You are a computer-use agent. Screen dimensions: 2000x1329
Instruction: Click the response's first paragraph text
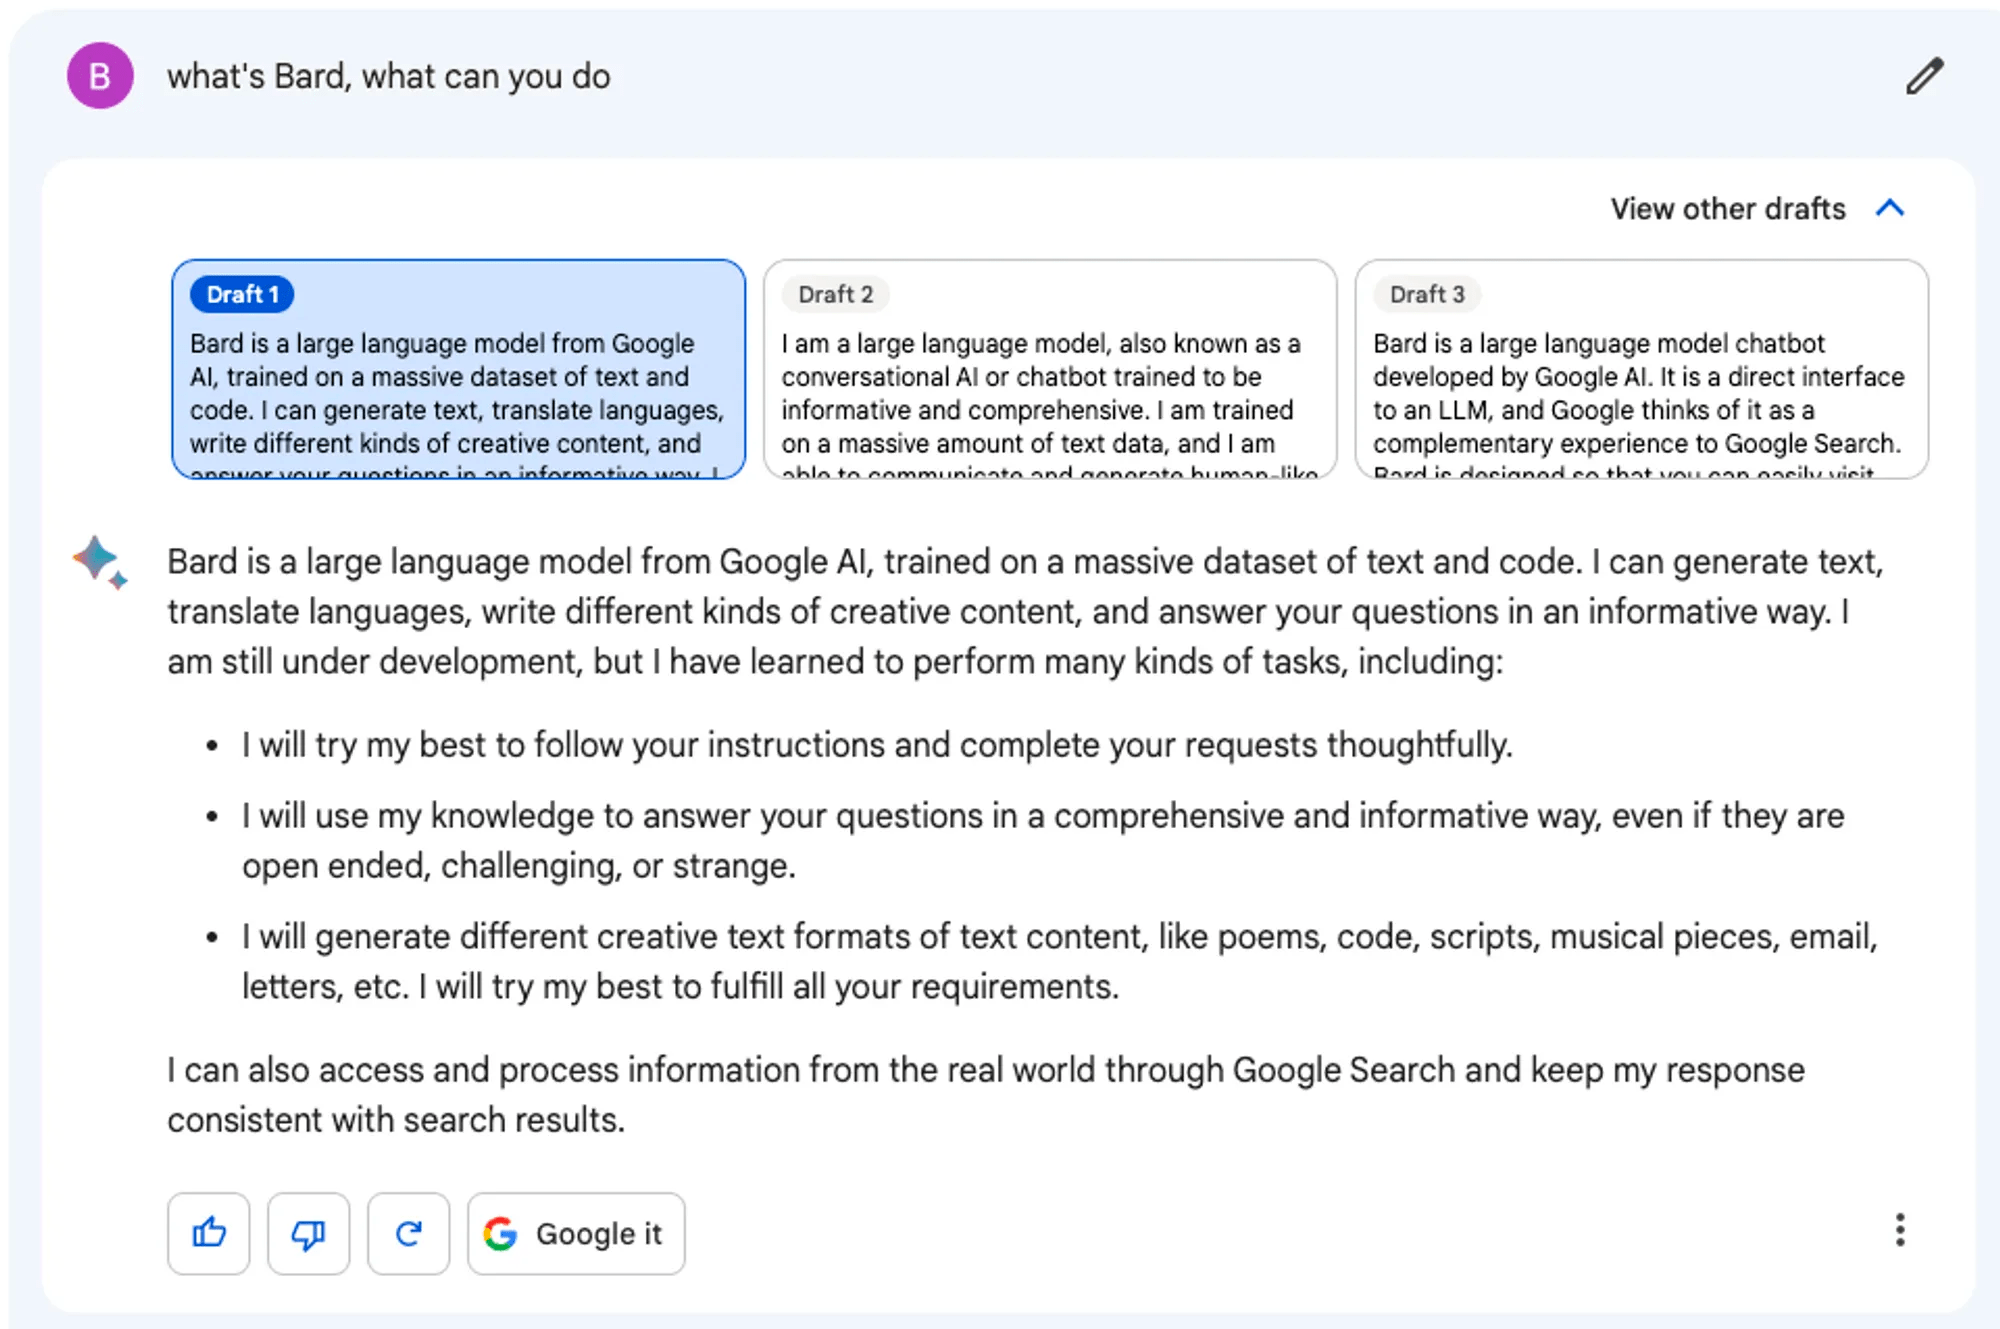point(1025,611)
